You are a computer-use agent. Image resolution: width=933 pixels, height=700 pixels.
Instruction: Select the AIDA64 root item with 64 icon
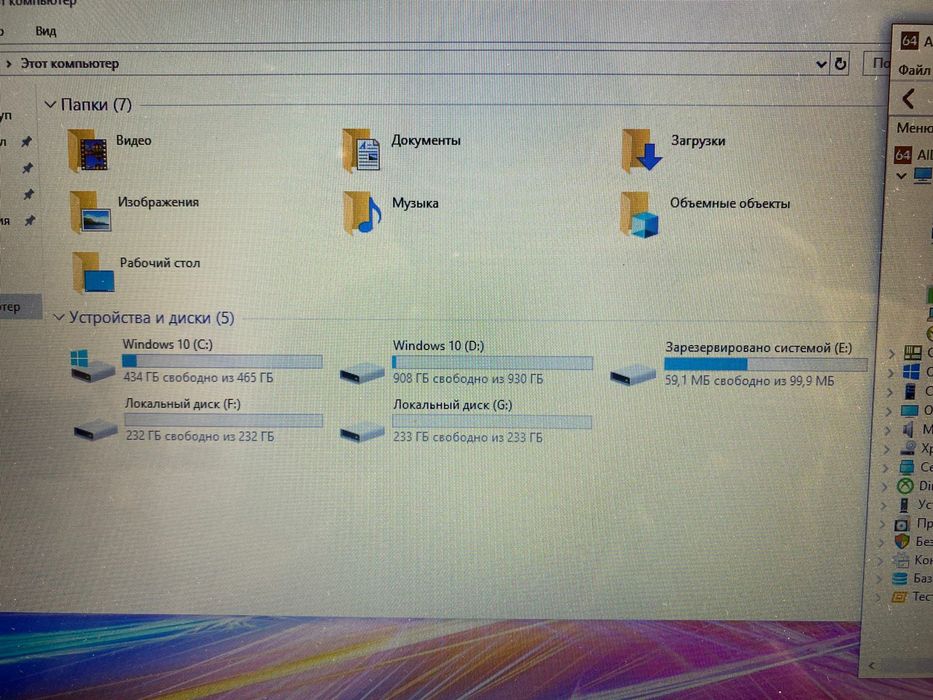point(903,155)
